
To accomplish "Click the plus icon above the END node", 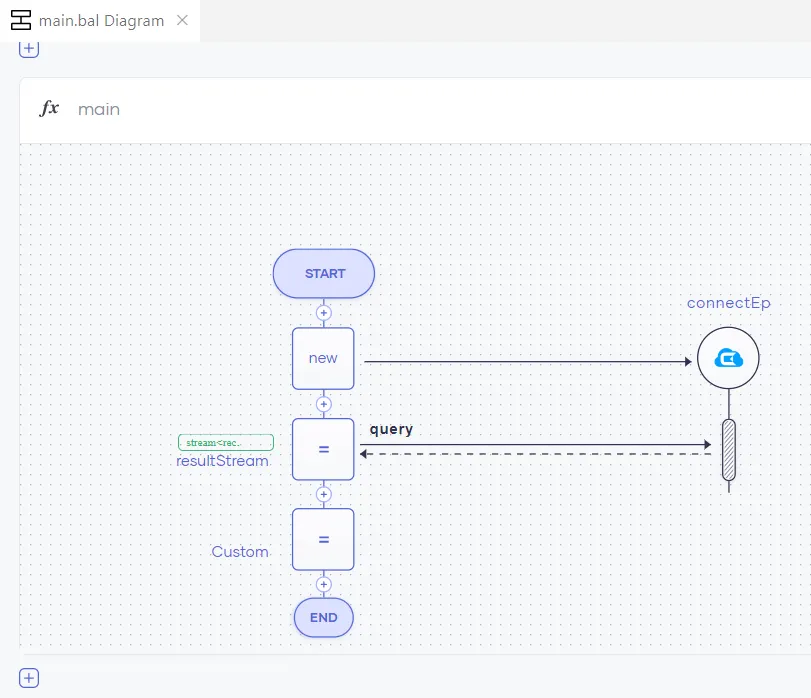I will pos(323,583).
